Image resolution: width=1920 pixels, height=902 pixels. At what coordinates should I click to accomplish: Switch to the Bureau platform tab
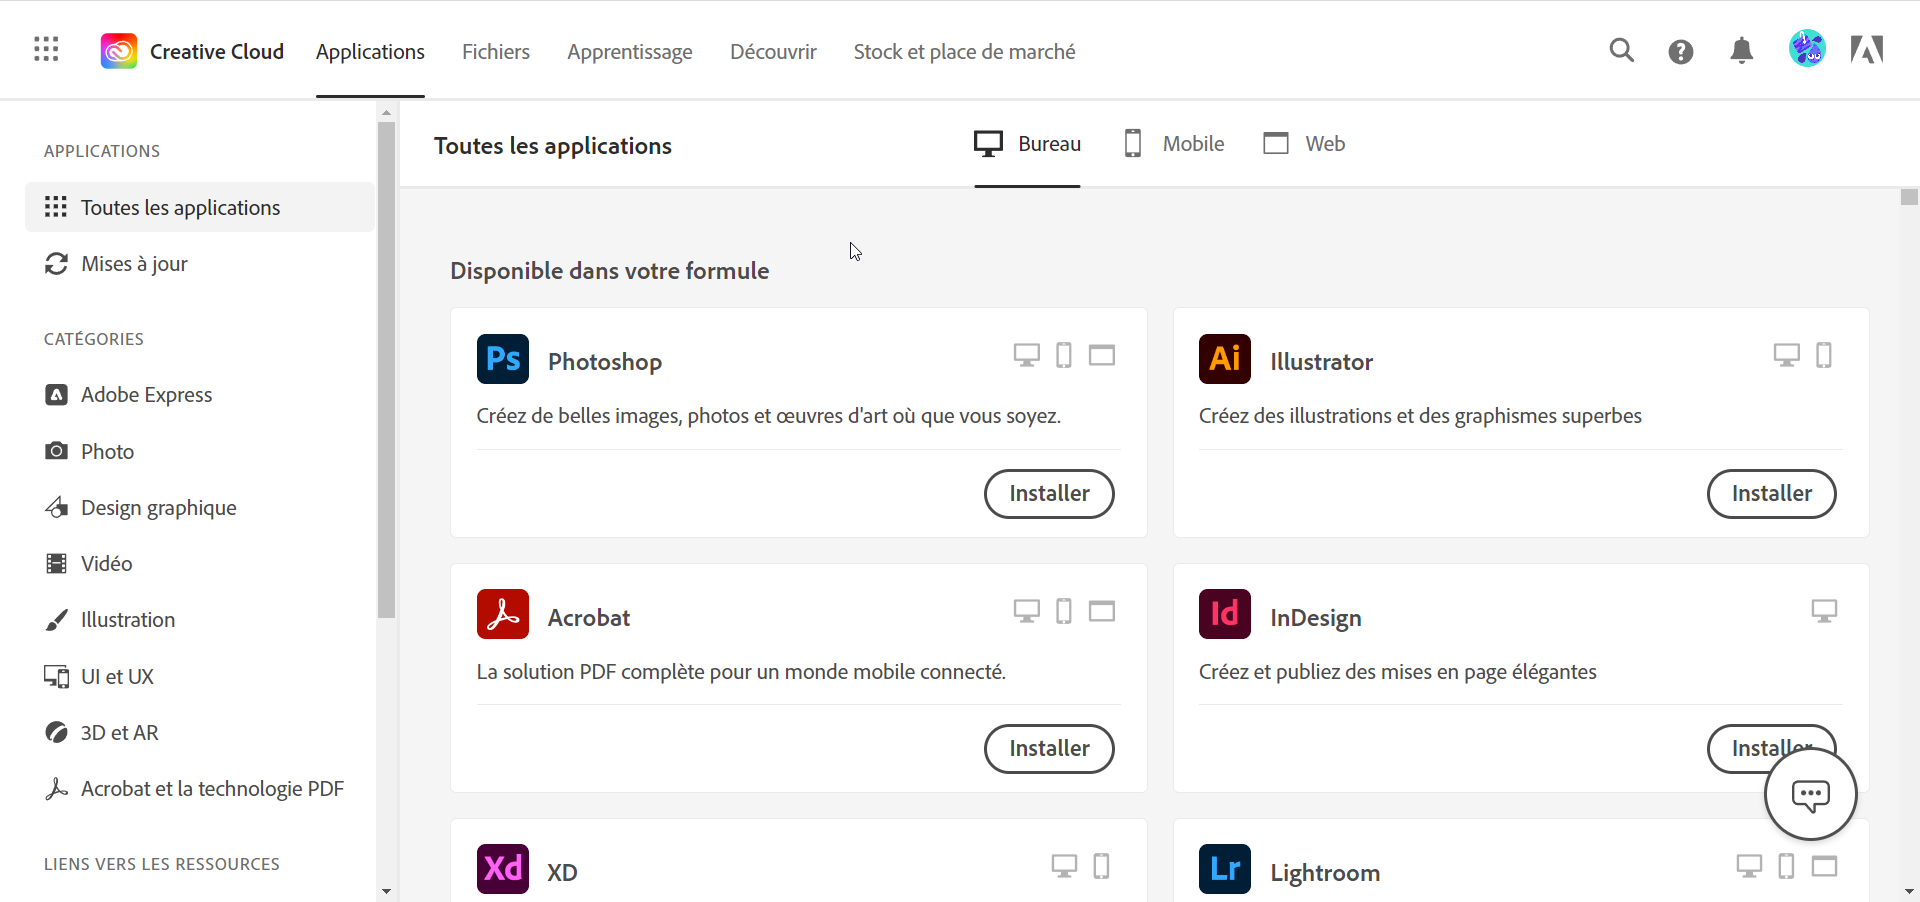point(1028,144)
